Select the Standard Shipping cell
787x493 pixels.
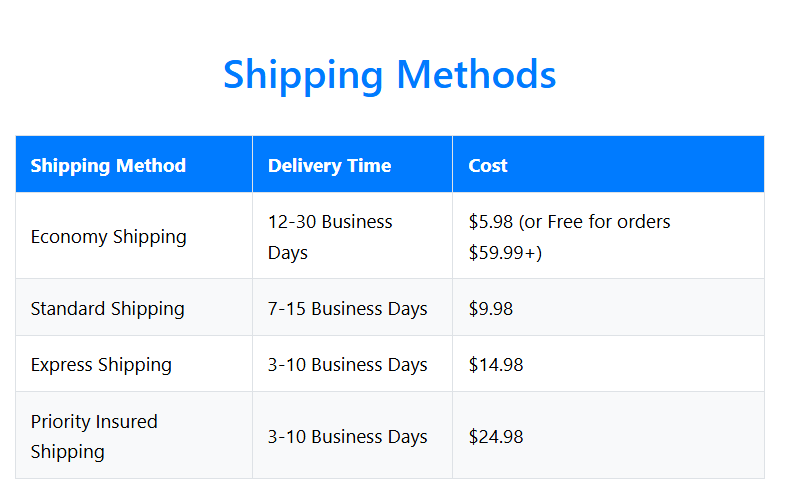107,308
